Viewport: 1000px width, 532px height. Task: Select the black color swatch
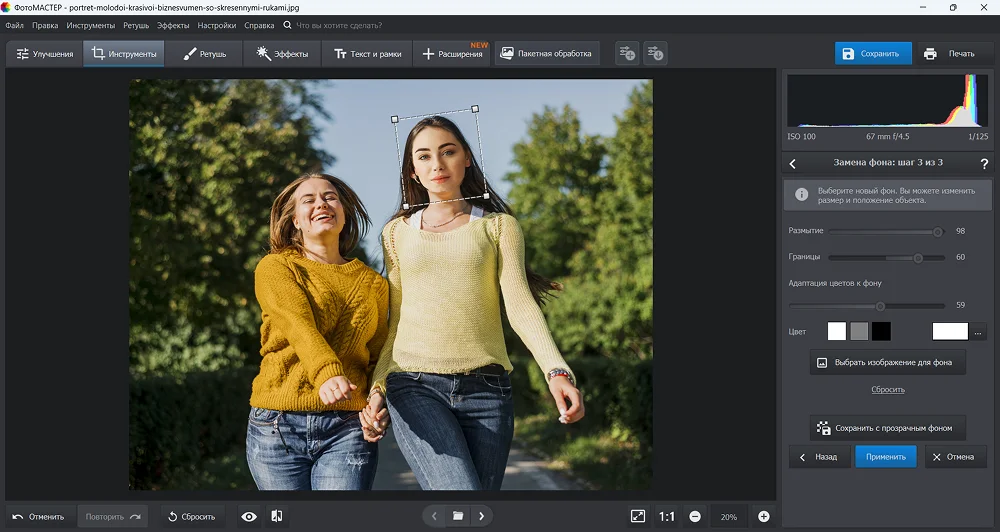(x=881, y=331)
